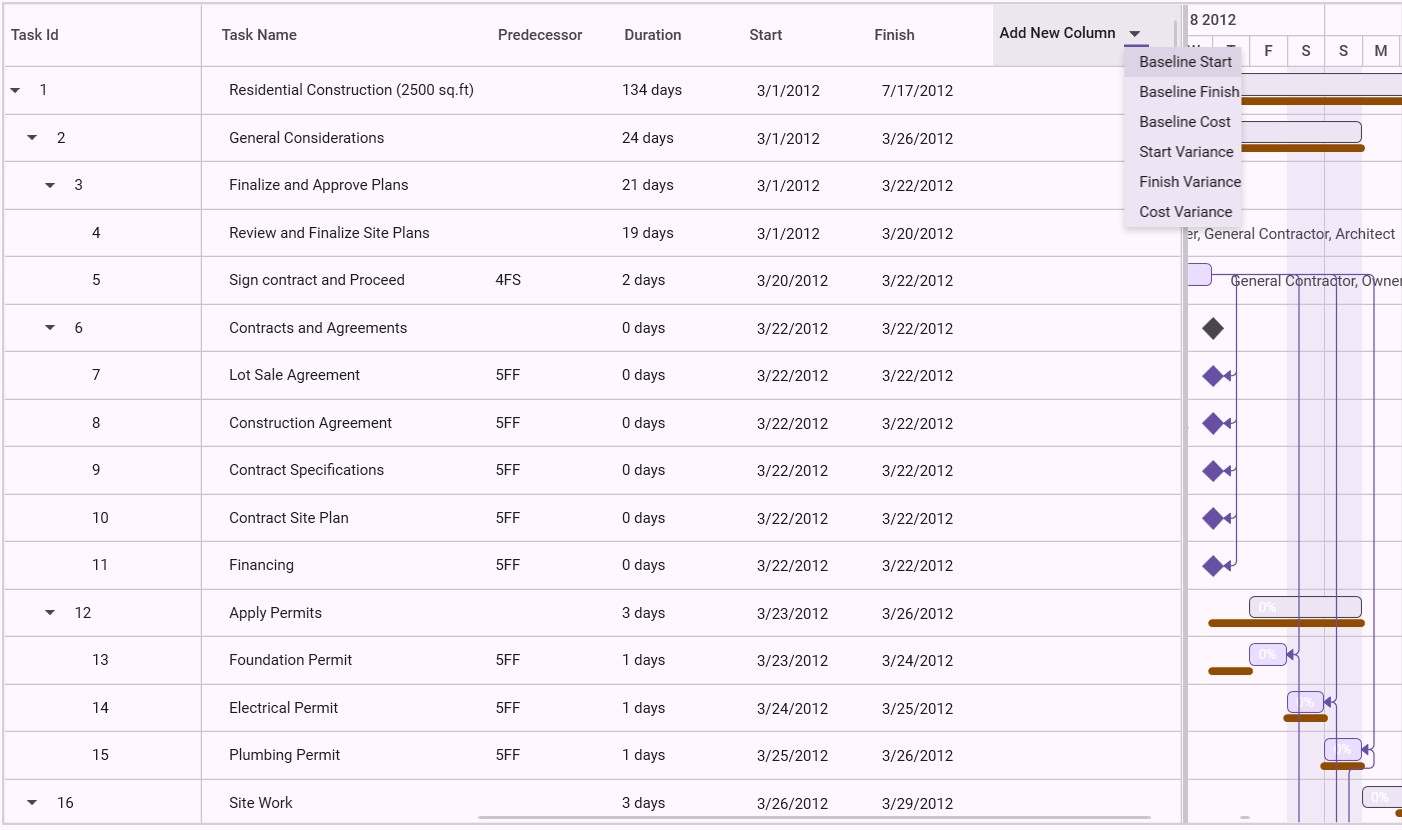Click the Financing milestone diamond

click(1213, 566)
